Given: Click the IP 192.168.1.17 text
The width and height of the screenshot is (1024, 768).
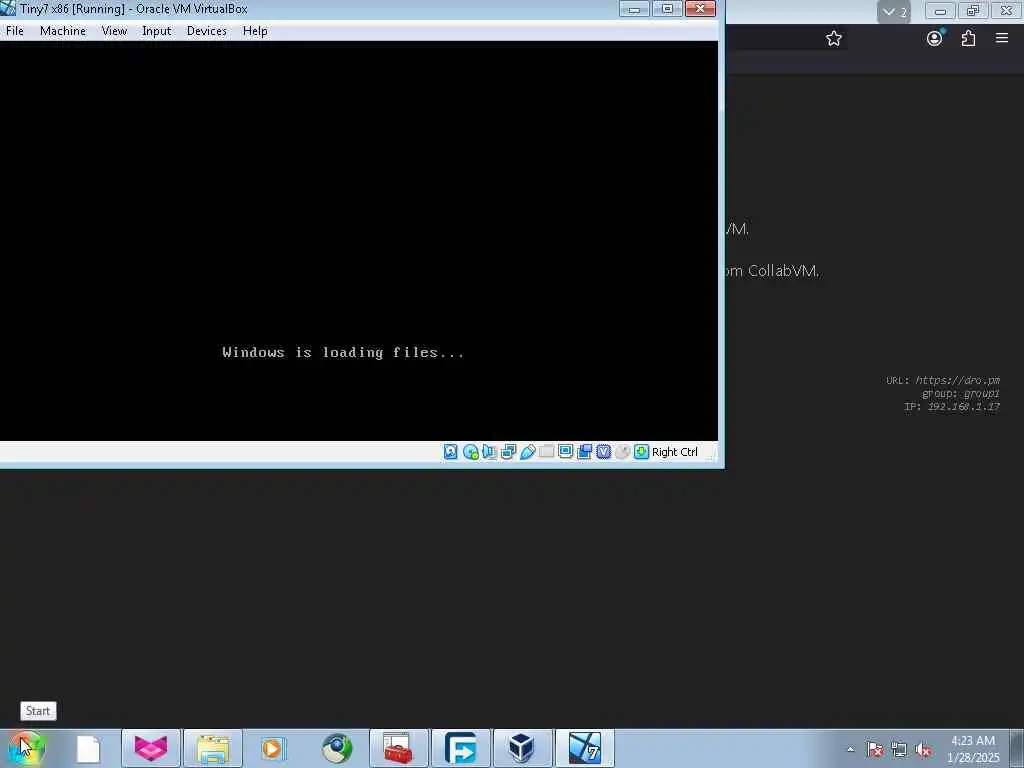Looking at the screenshot, I should pos(952,406).
